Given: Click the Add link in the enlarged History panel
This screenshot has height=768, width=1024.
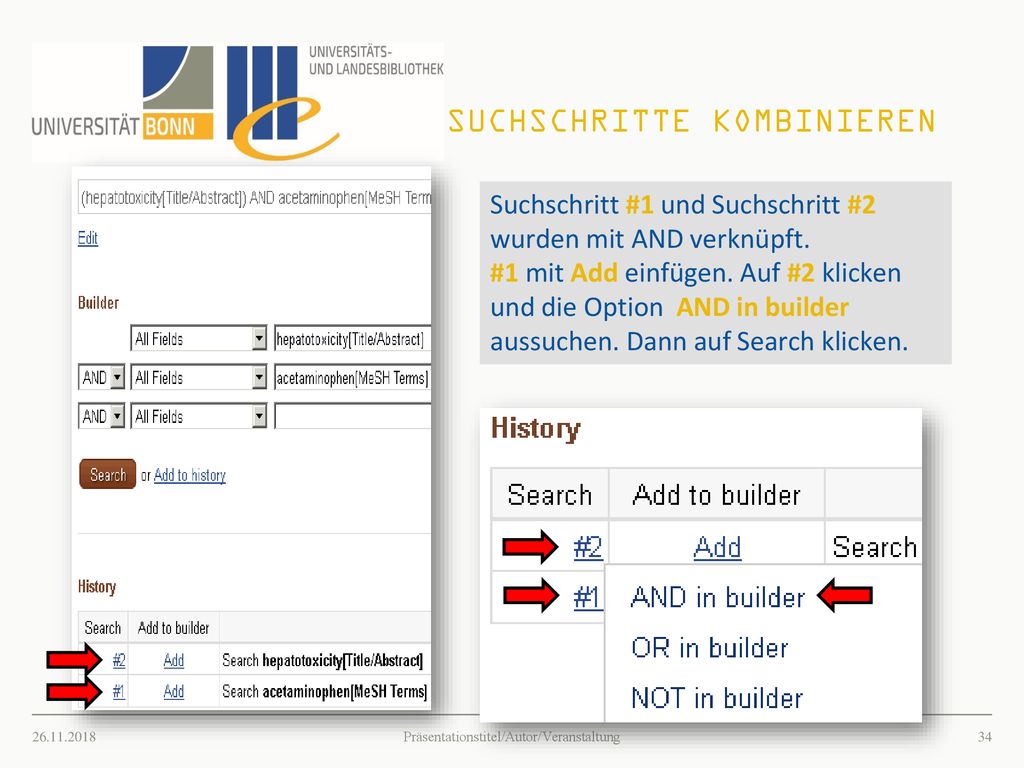Looking at the screenshot, I should click(717, 547).
